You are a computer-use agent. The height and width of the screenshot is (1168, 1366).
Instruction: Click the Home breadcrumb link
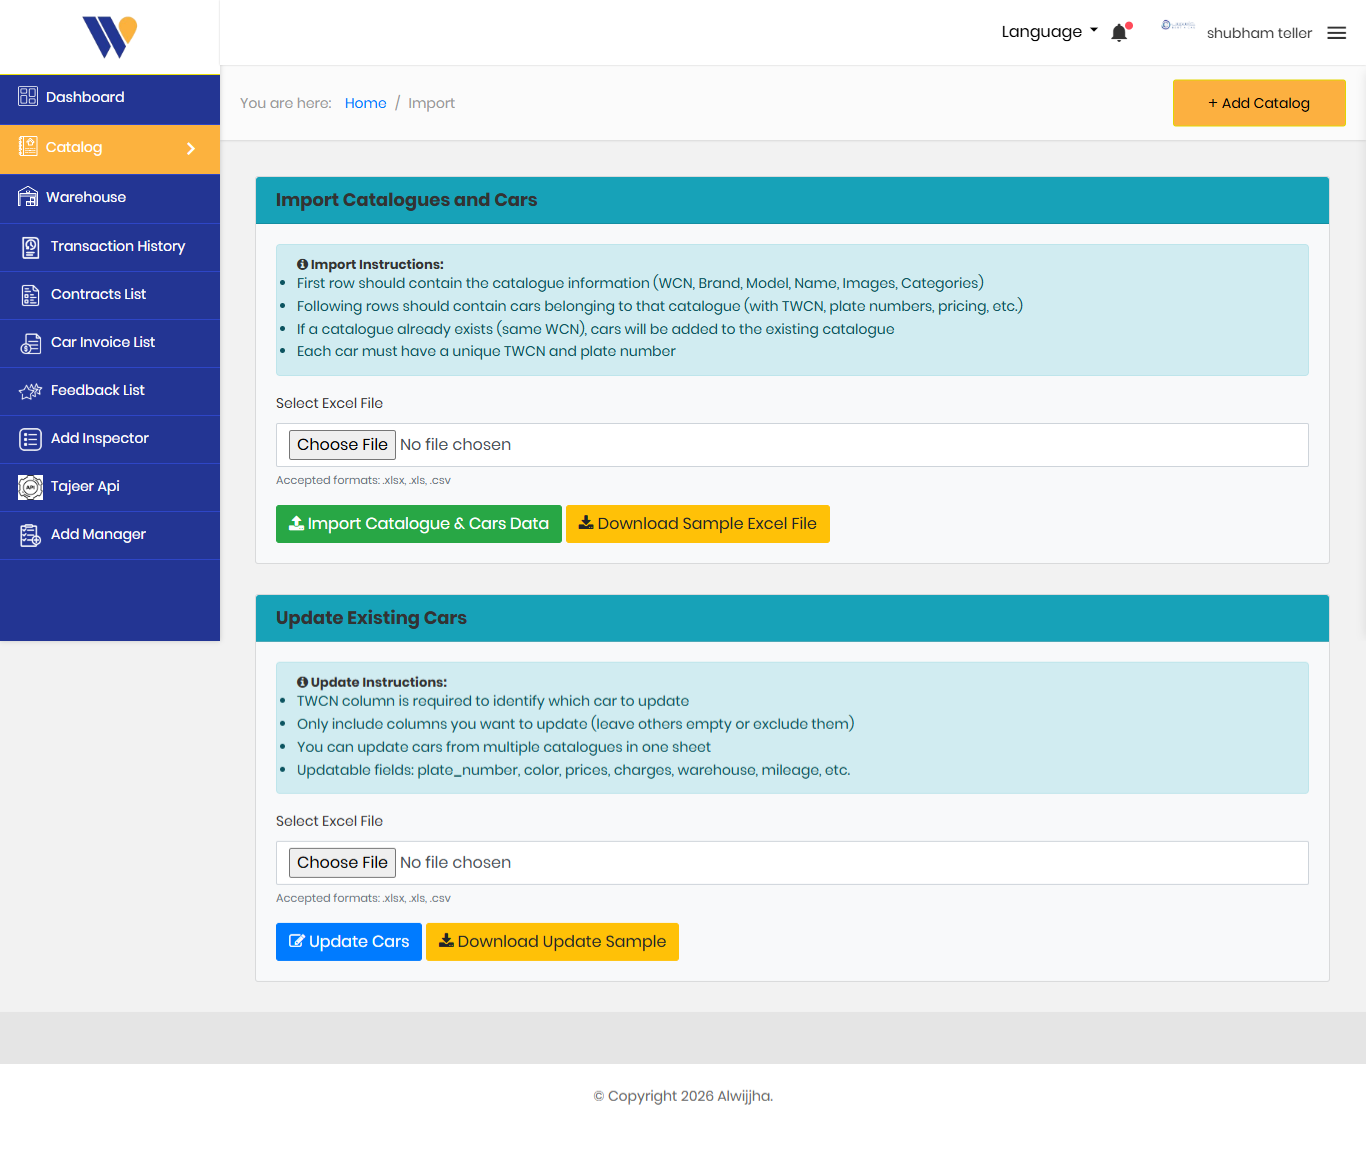pos(365,103)
